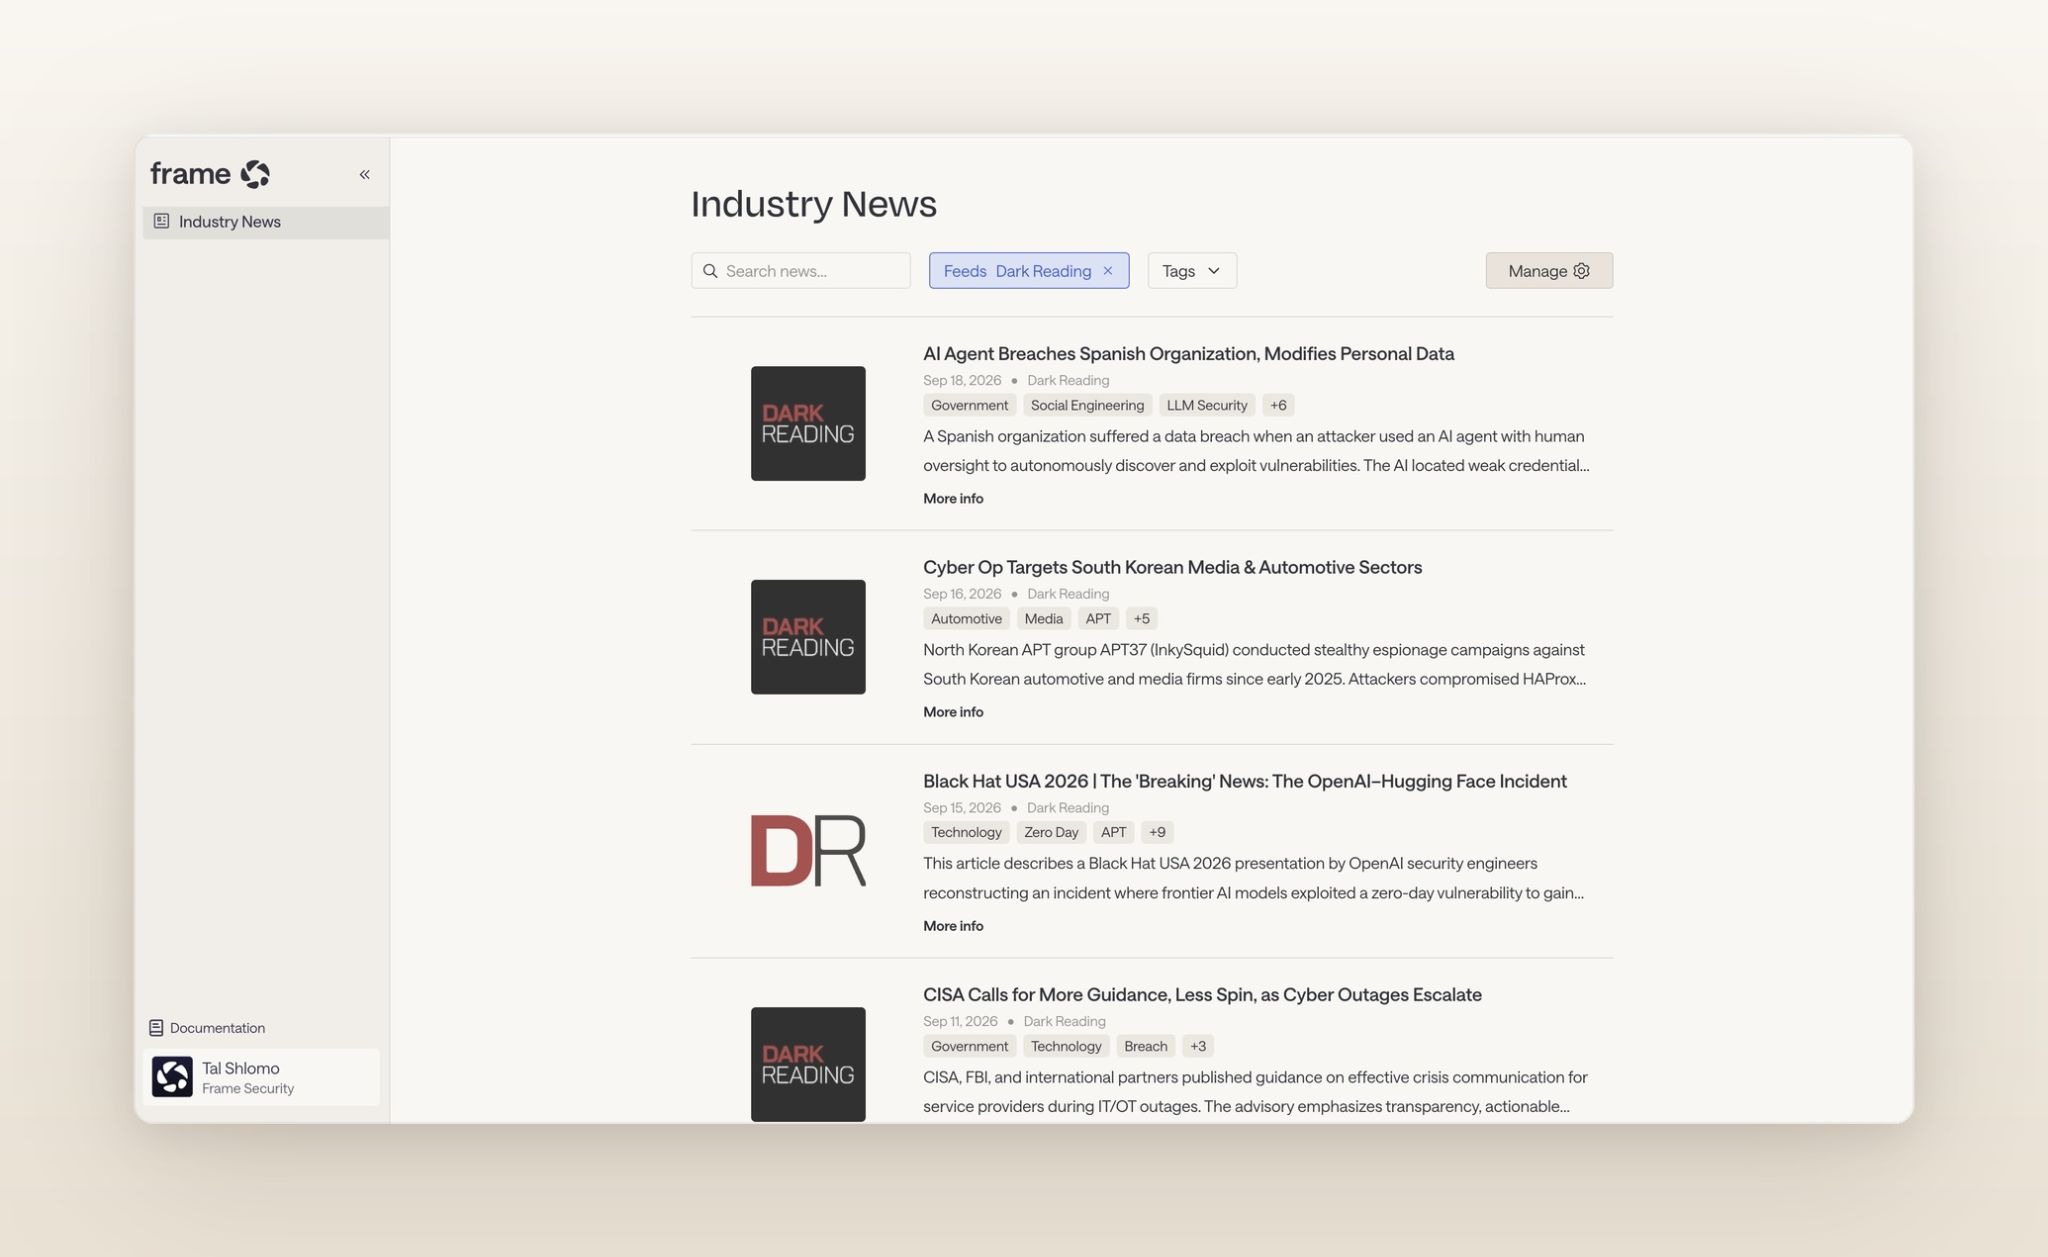Expand the +6 more tags

coord(1278,405)
